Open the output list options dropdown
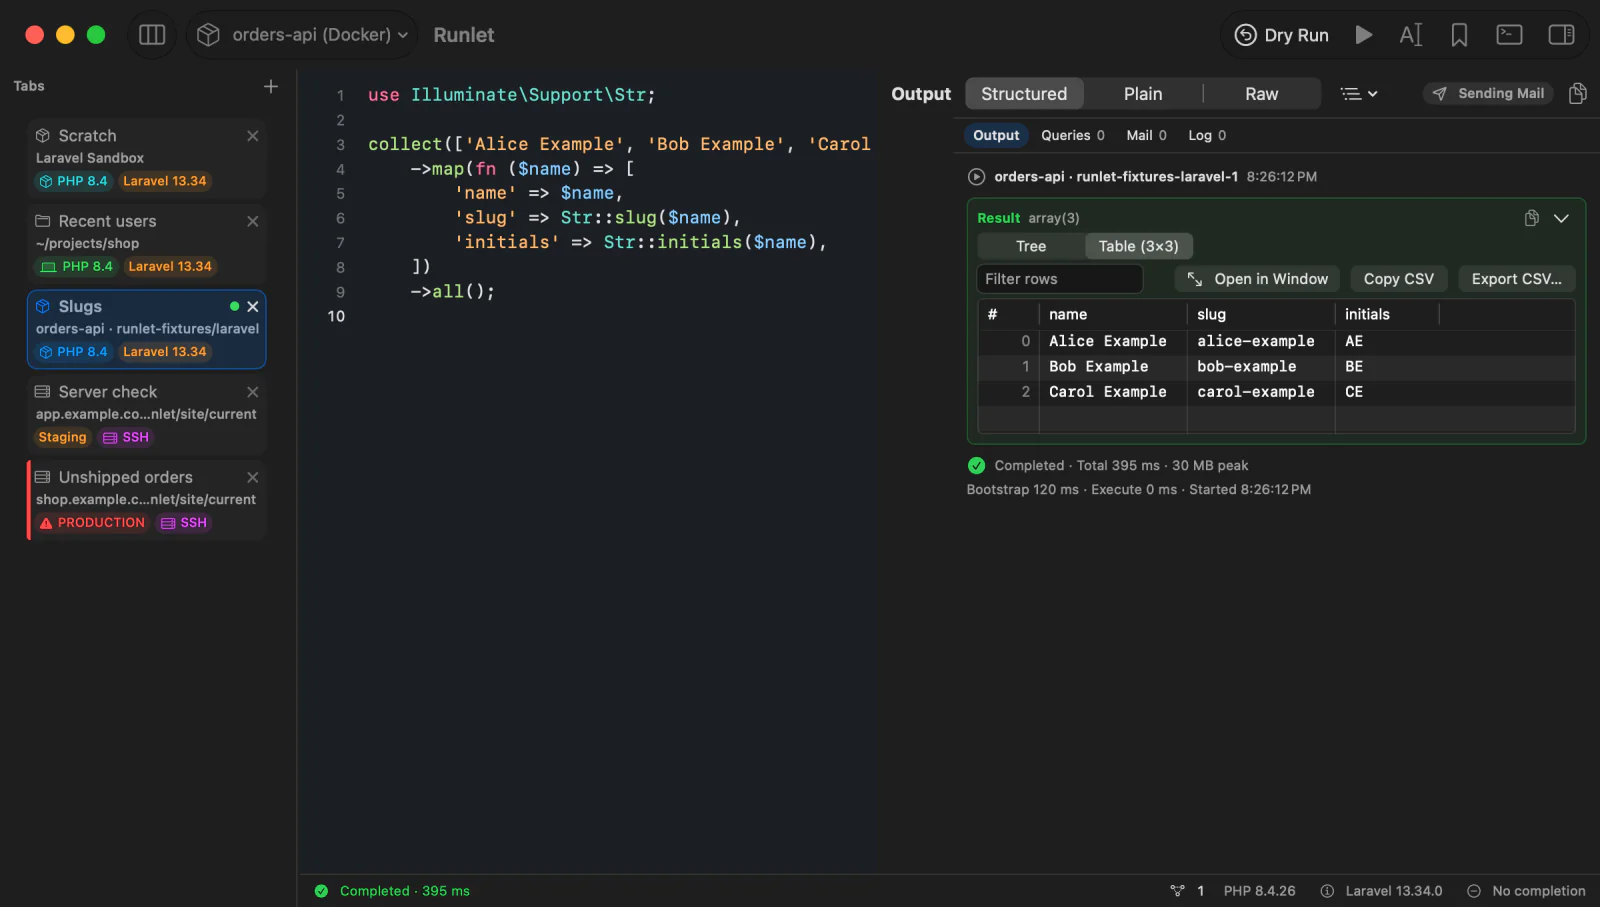1600x907 pixels. pos(1359,94)
